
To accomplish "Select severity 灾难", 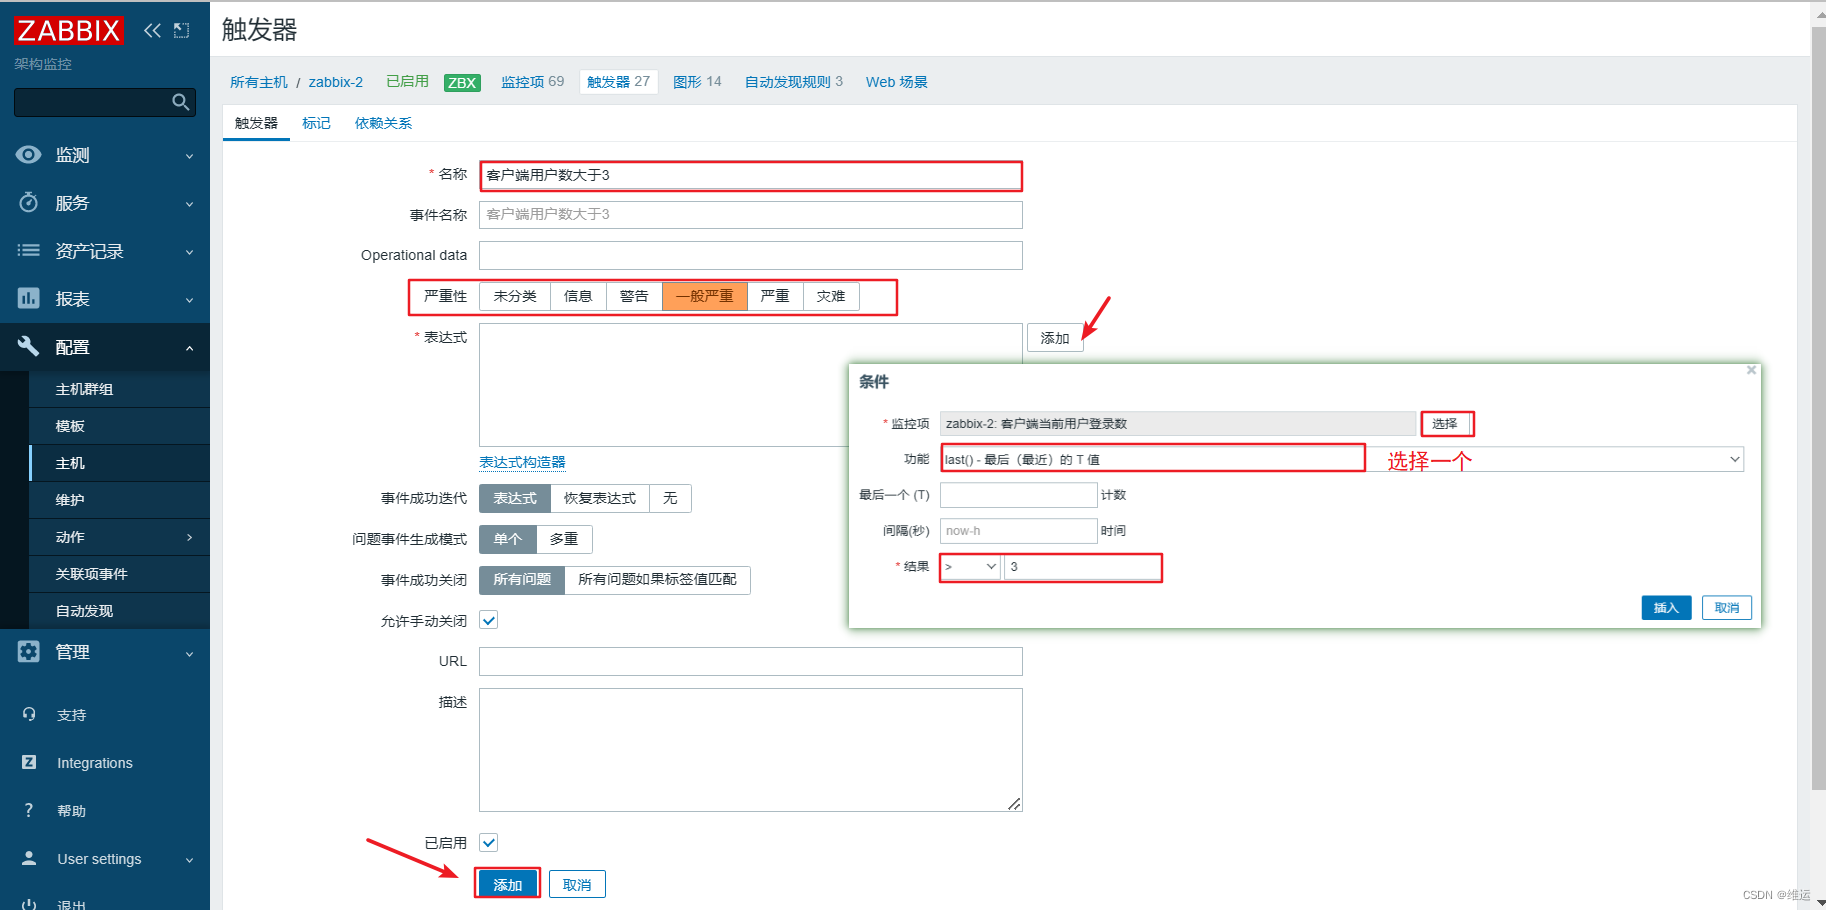I will 831,296.
